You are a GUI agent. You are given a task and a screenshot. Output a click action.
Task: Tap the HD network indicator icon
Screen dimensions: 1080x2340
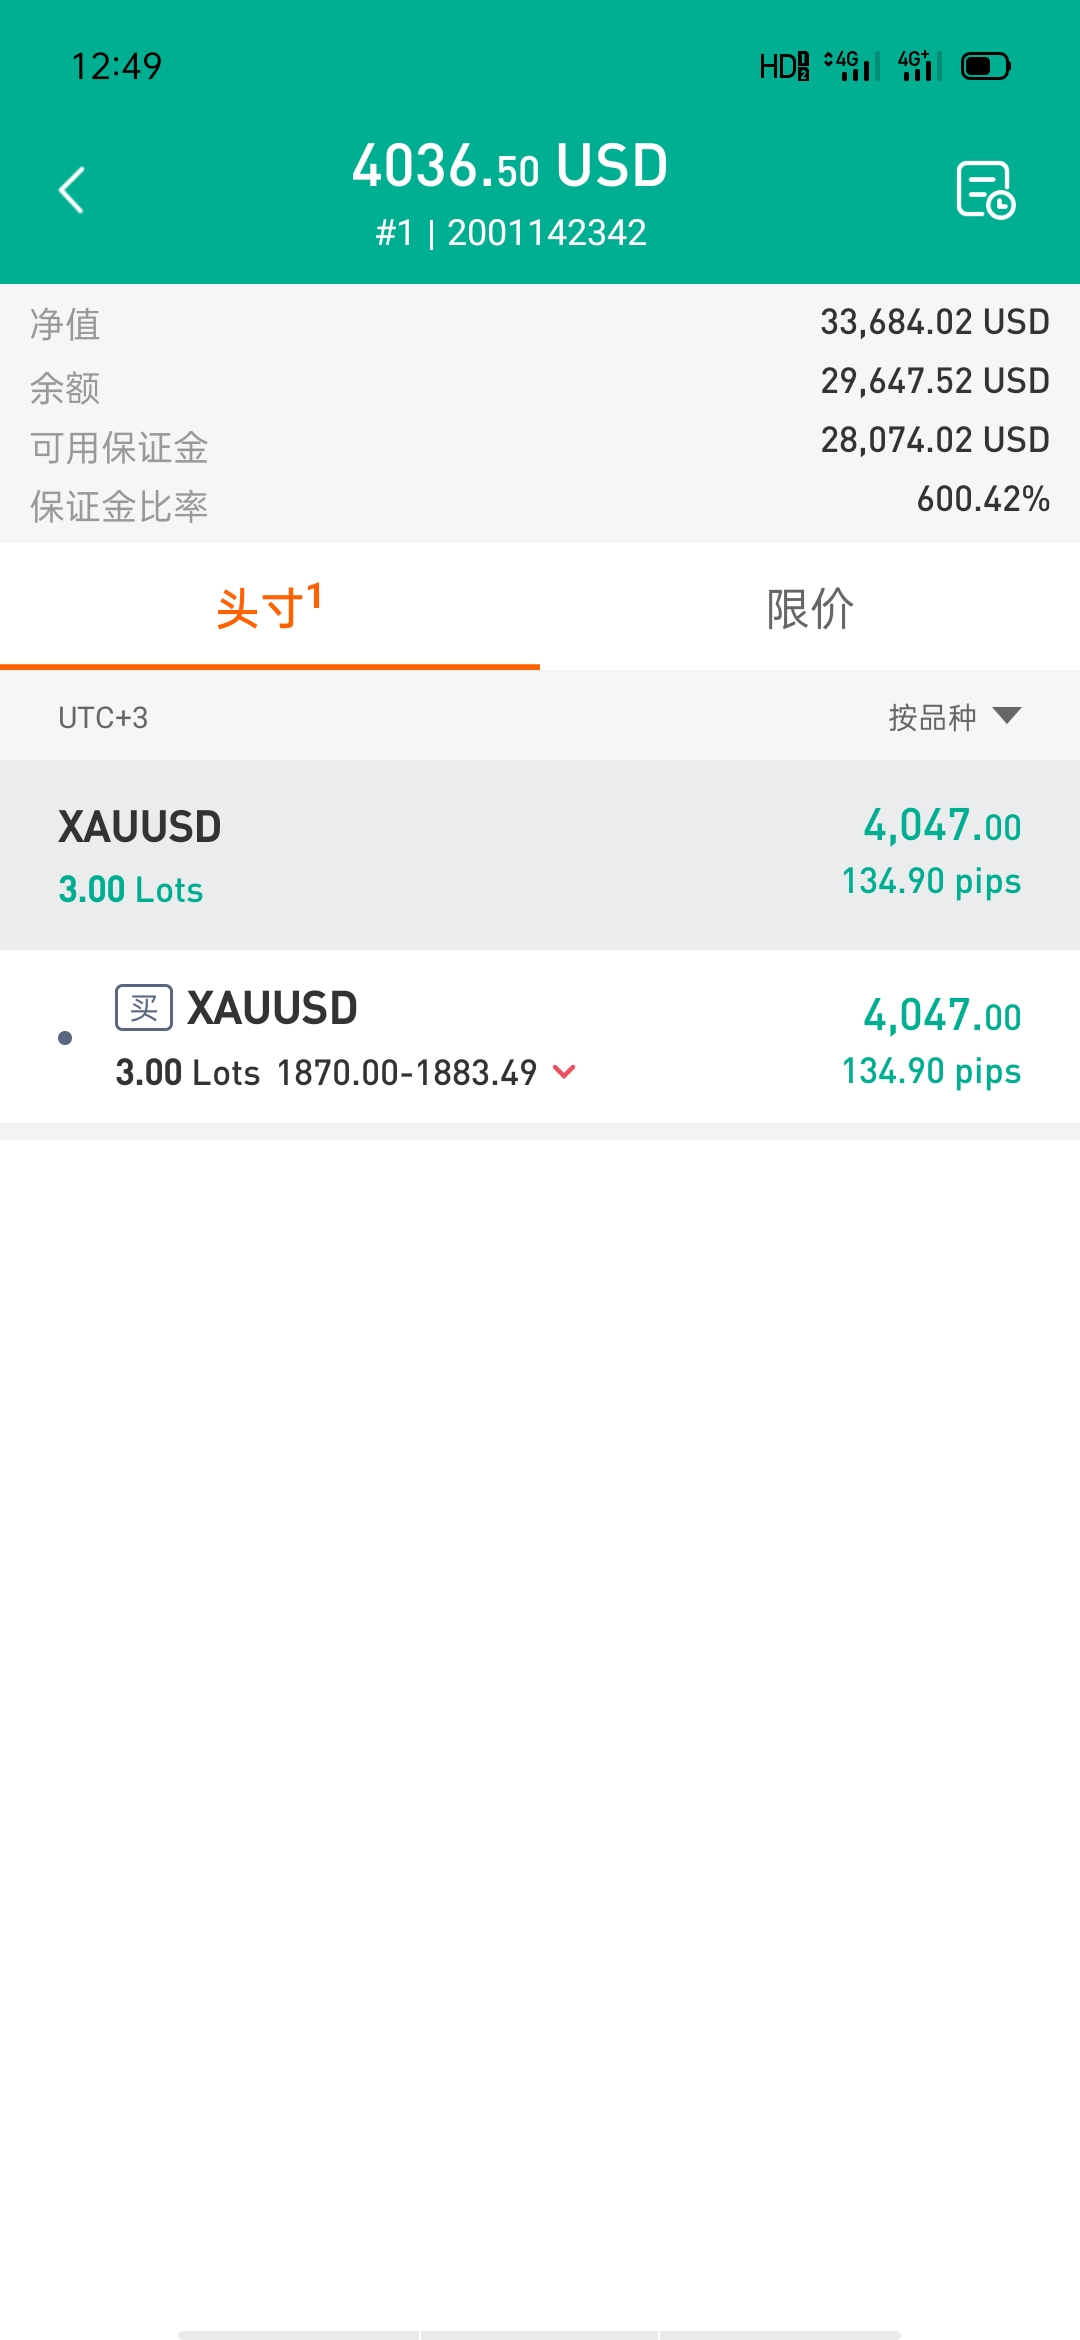click(784, 66)
